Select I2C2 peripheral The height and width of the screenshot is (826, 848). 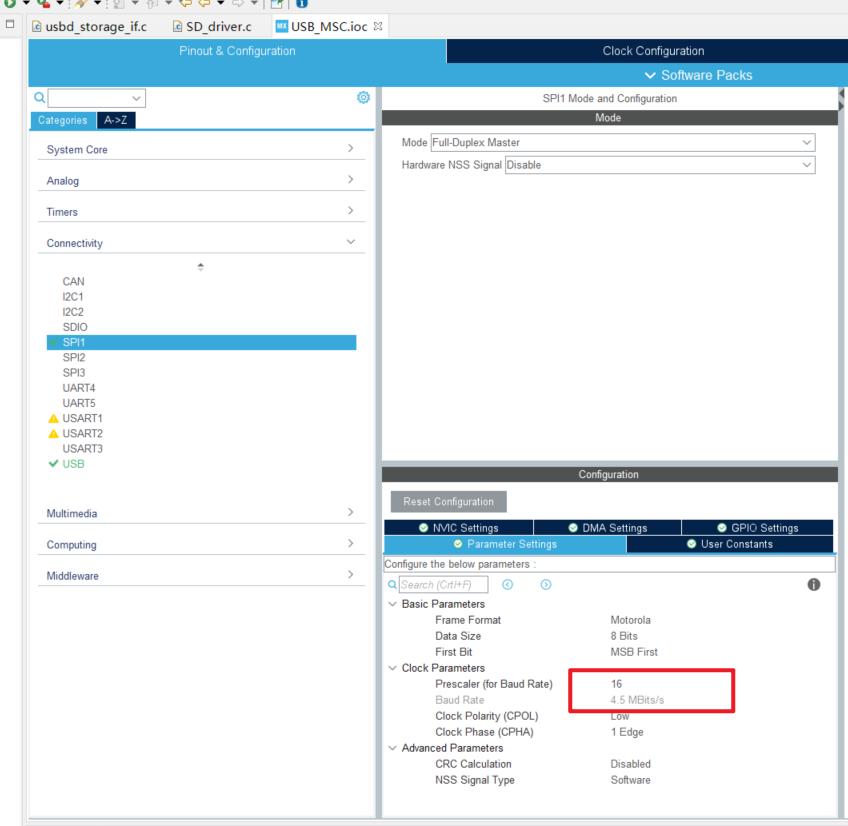[x=73, y=312]
